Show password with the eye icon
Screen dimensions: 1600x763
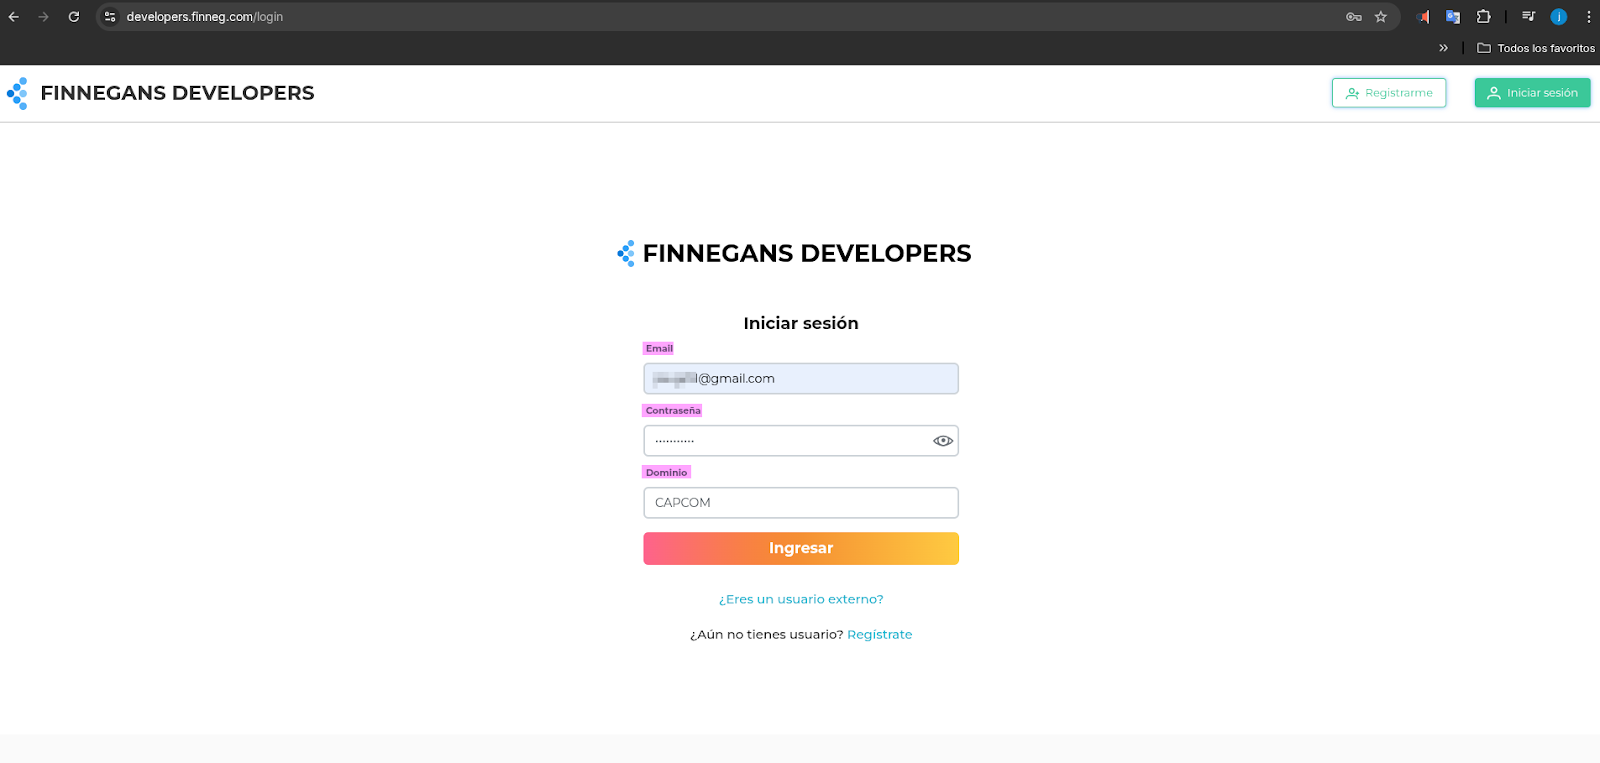942,441
